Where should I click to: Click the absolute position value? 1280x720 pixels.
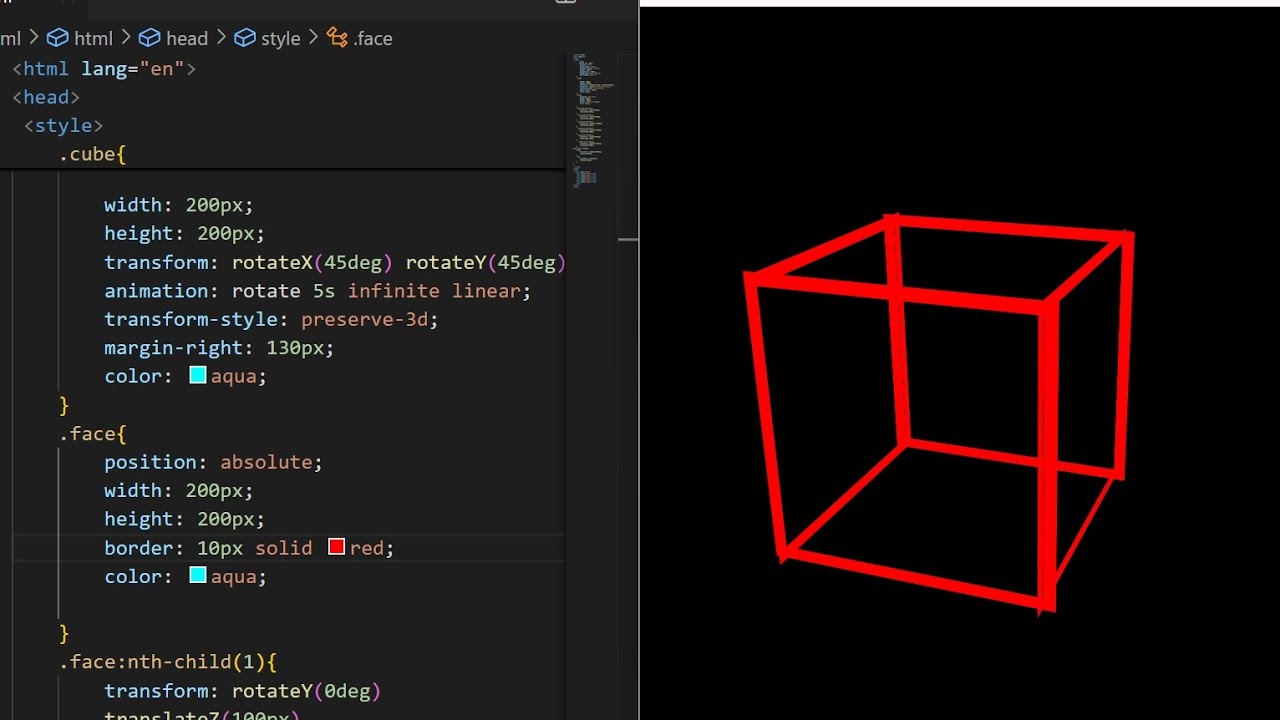point(266,462)
